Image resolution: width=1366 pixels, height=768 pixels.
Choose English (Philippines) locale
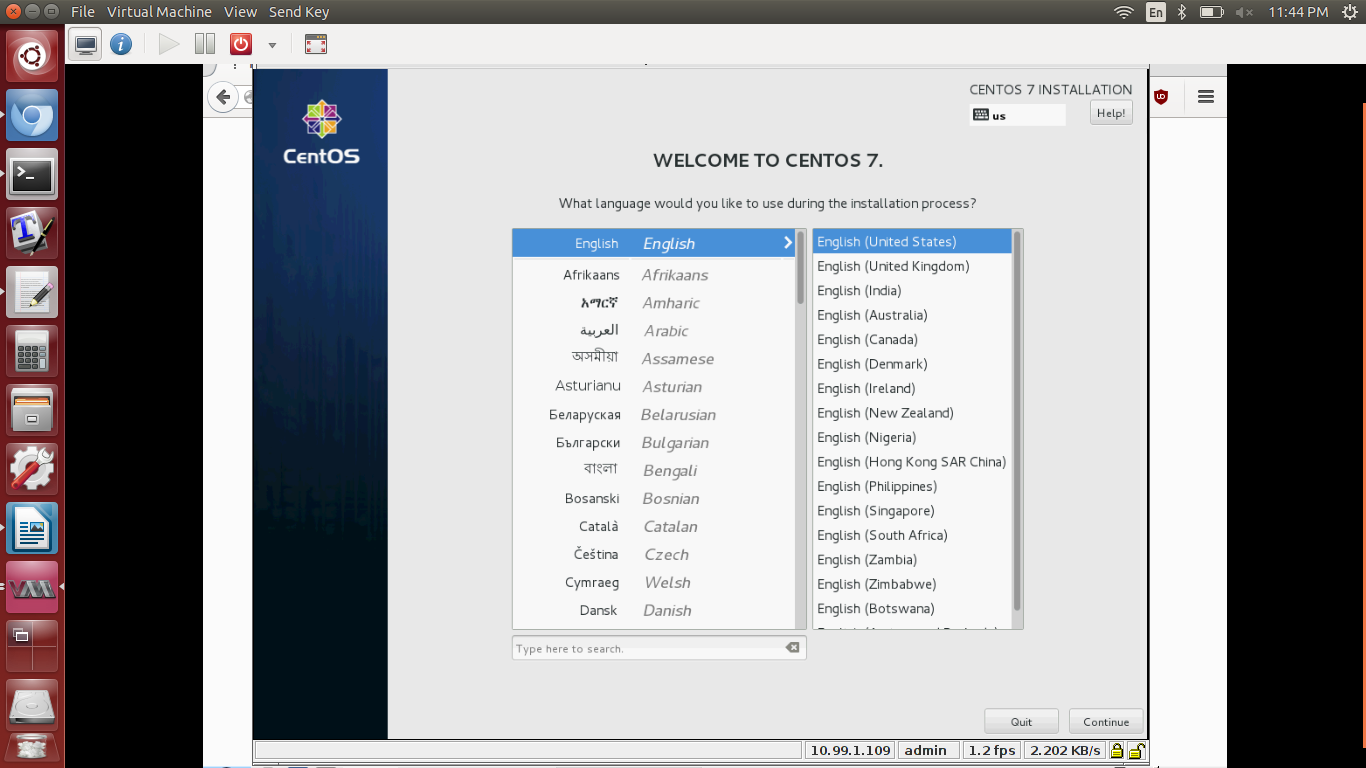(912, 487)
